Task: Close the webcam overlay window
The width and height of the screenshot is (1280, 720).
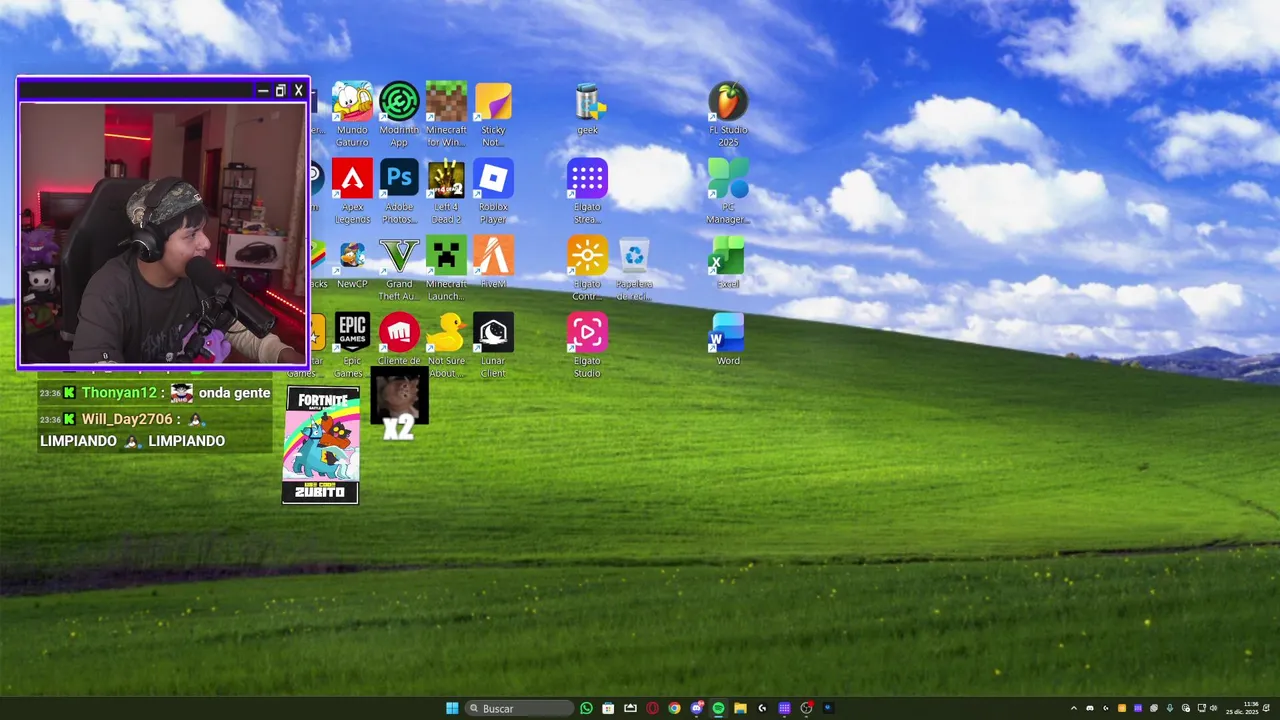Action: [x=298, y=91]
